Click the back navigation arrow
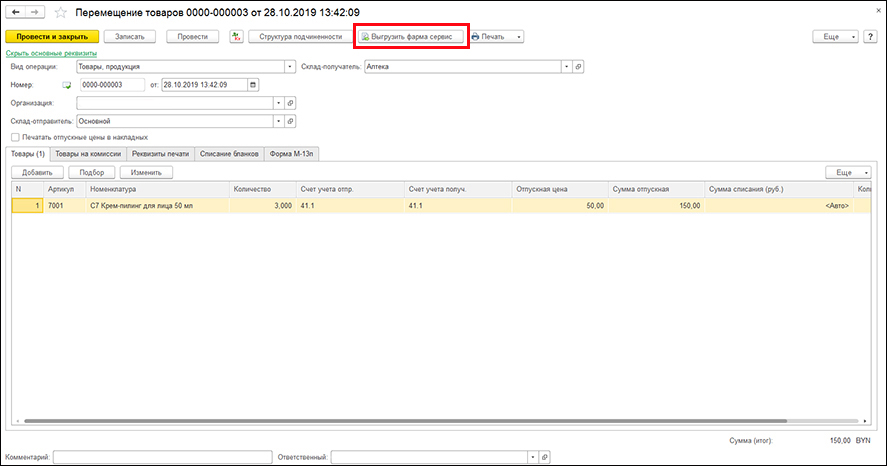Screen dimensions: 887x466 (x=15, y=12)
